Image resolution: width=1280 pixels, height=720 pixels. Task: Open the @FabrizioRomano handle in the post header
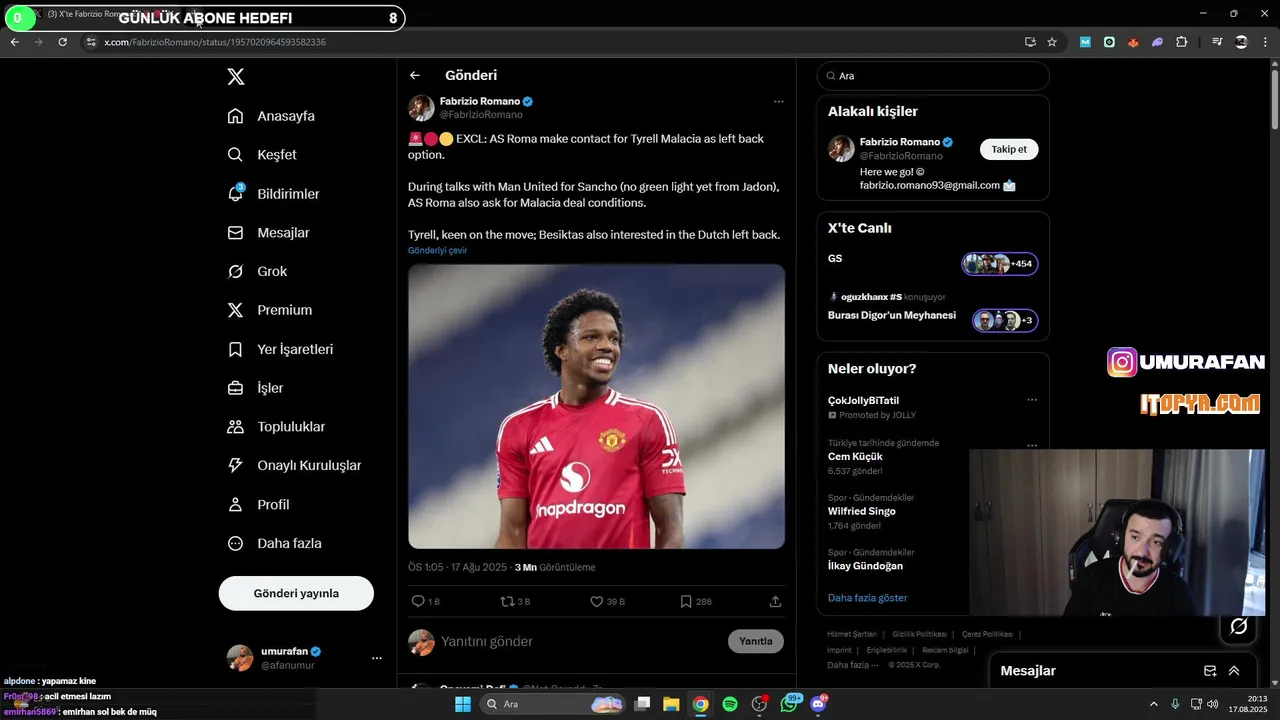[481, 115]
